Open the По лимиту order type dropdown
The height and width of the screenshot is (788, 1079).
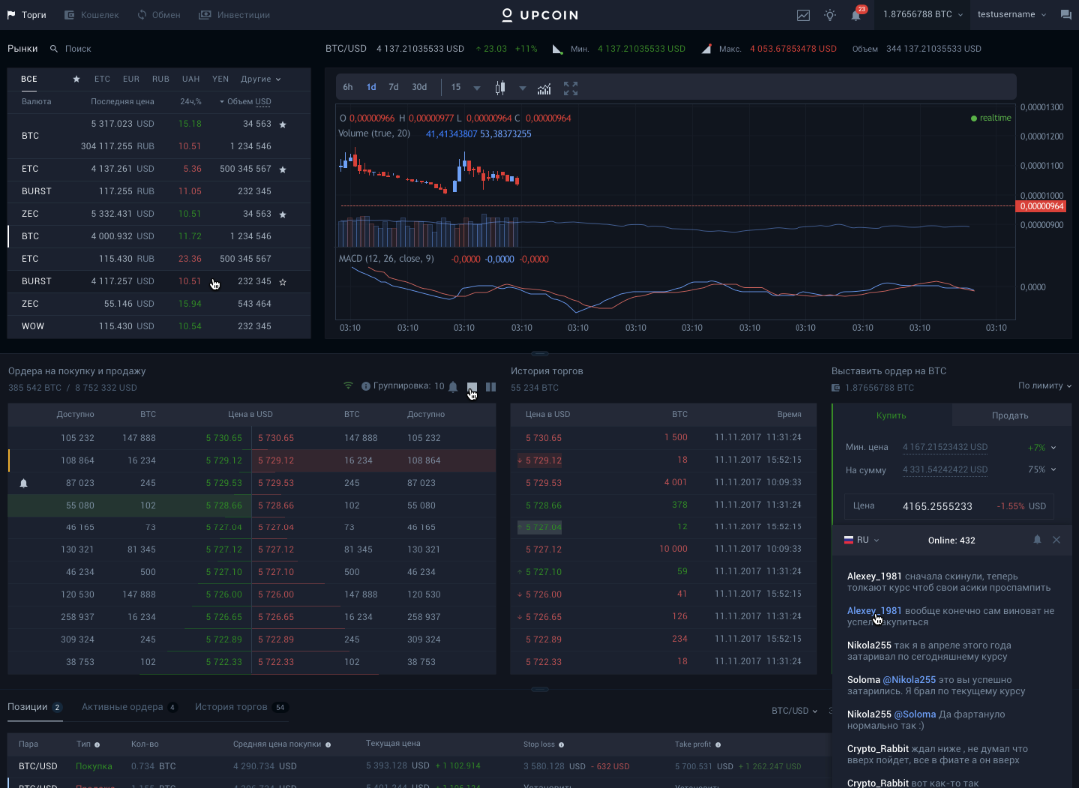tap(1045, 386)
